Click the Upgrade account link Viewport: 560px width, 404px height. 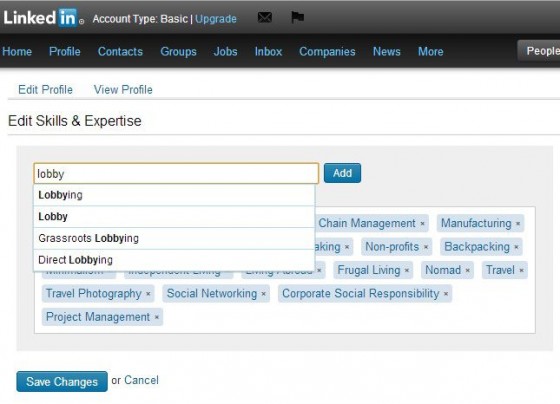(216, 19)
